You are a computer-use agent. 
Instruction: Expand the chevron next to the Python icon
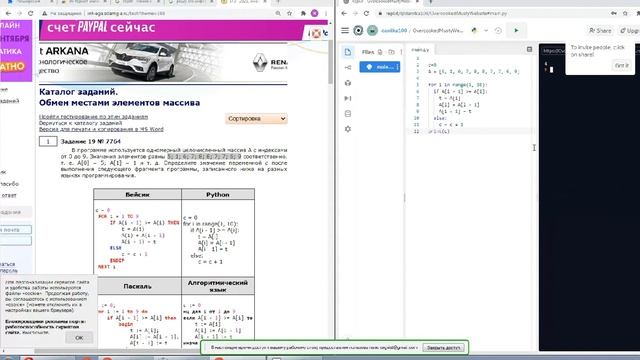(x=486, y=31)
